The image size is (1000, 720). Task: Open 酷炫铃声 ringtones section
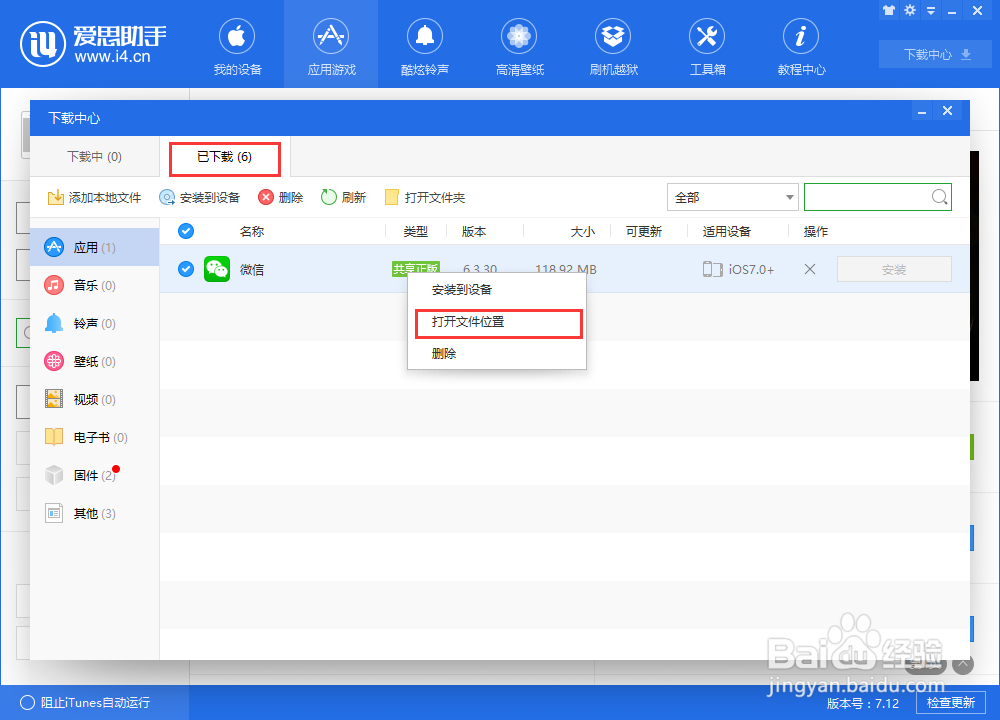(x=425, y=45)
